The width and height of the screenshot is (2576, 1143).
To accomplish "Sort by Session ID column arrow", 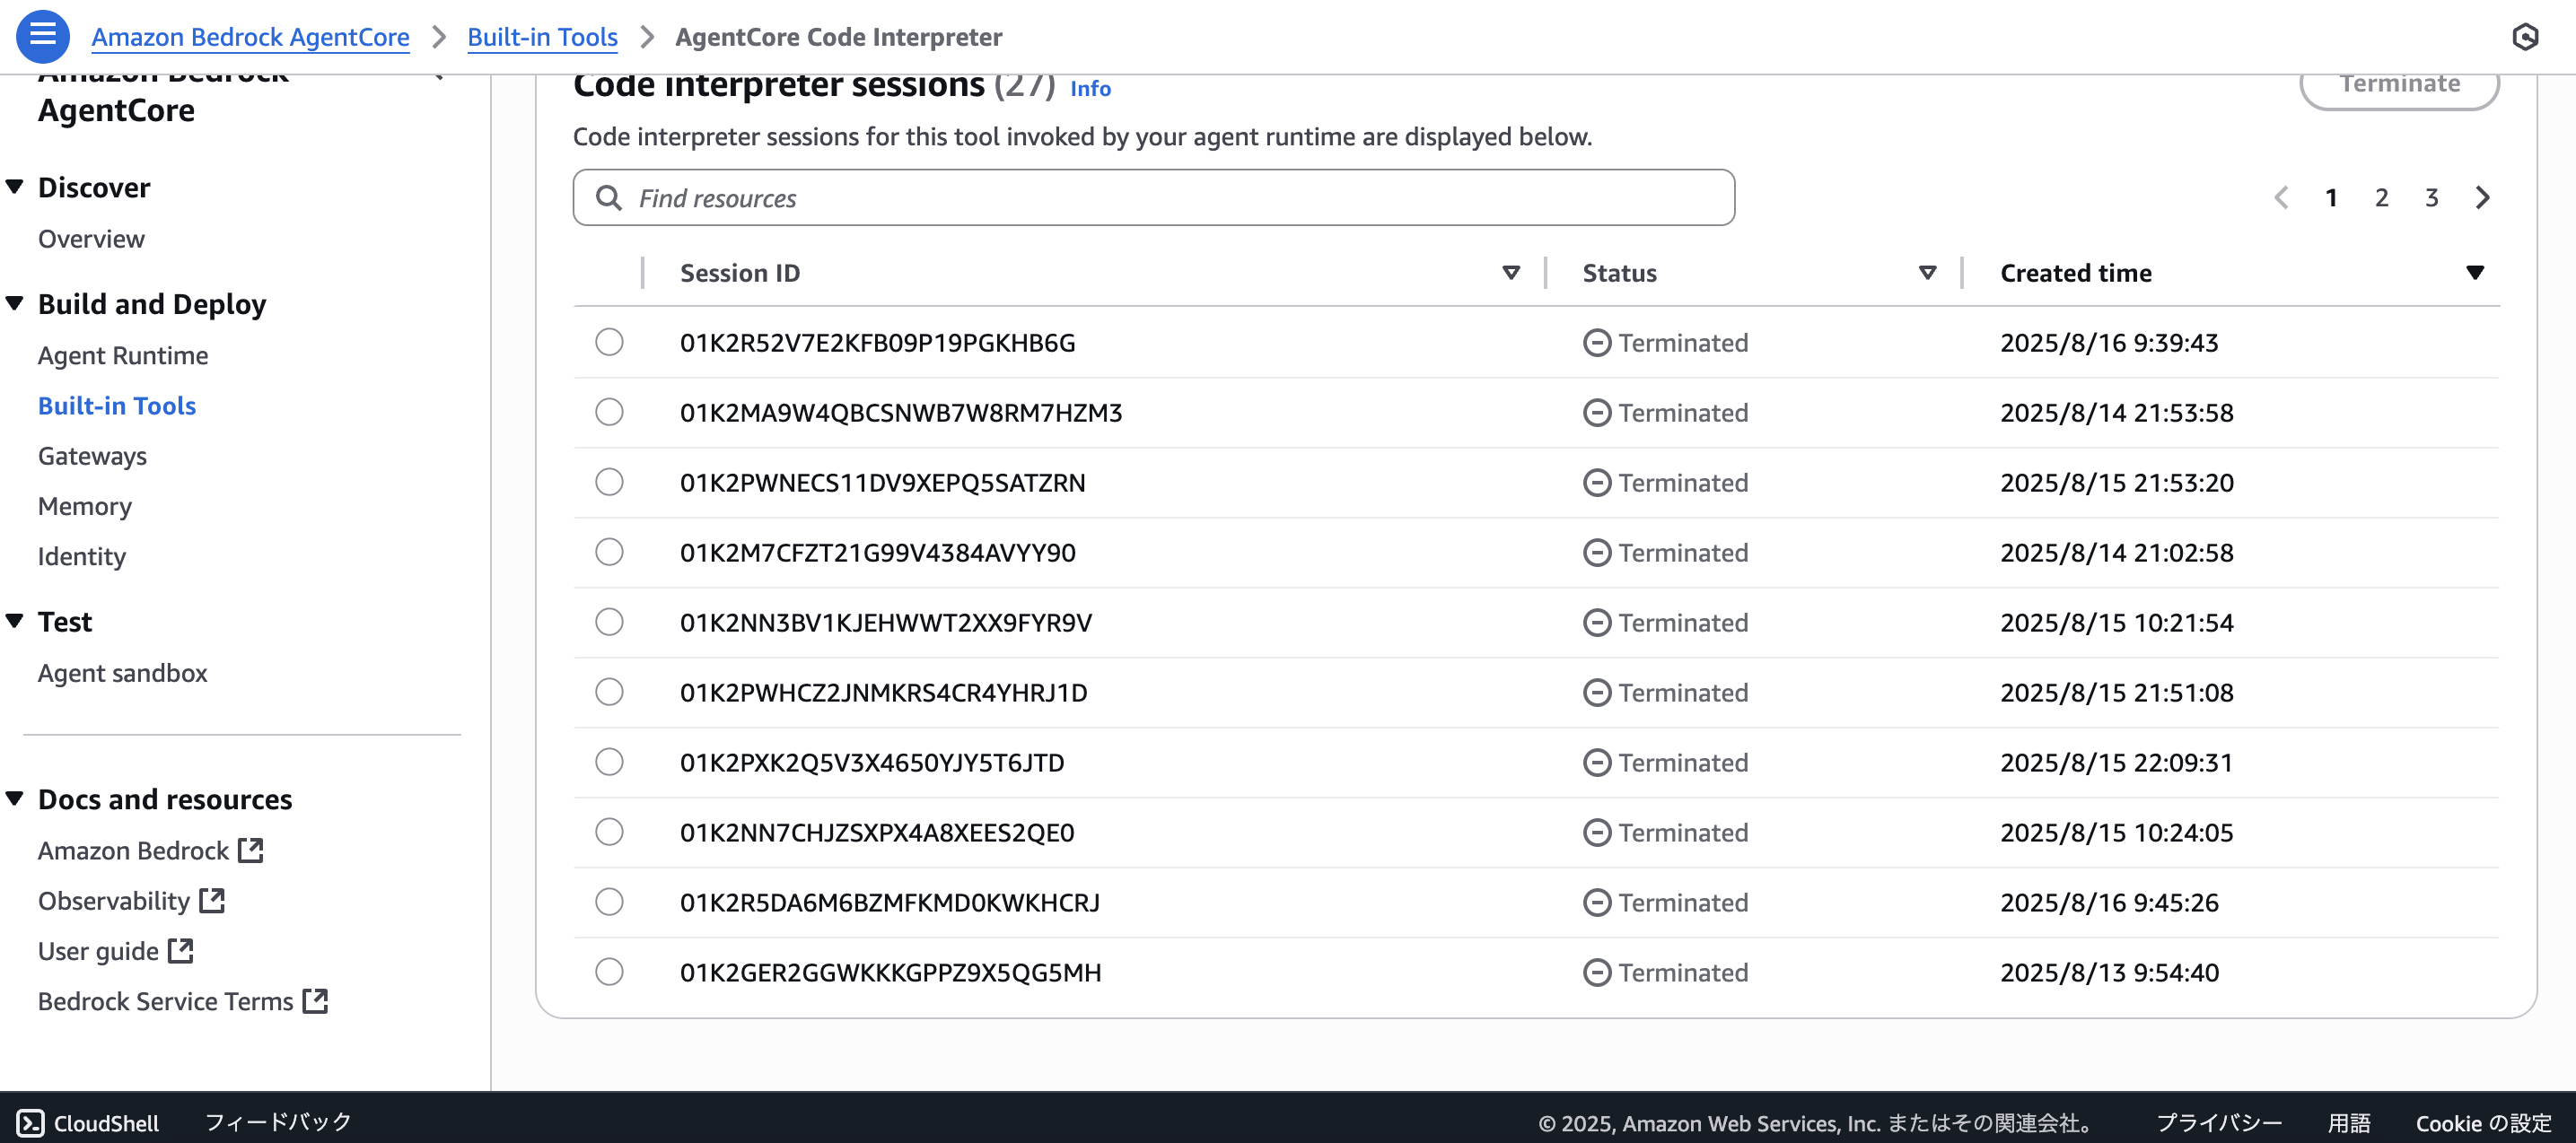I will 1511,272.
